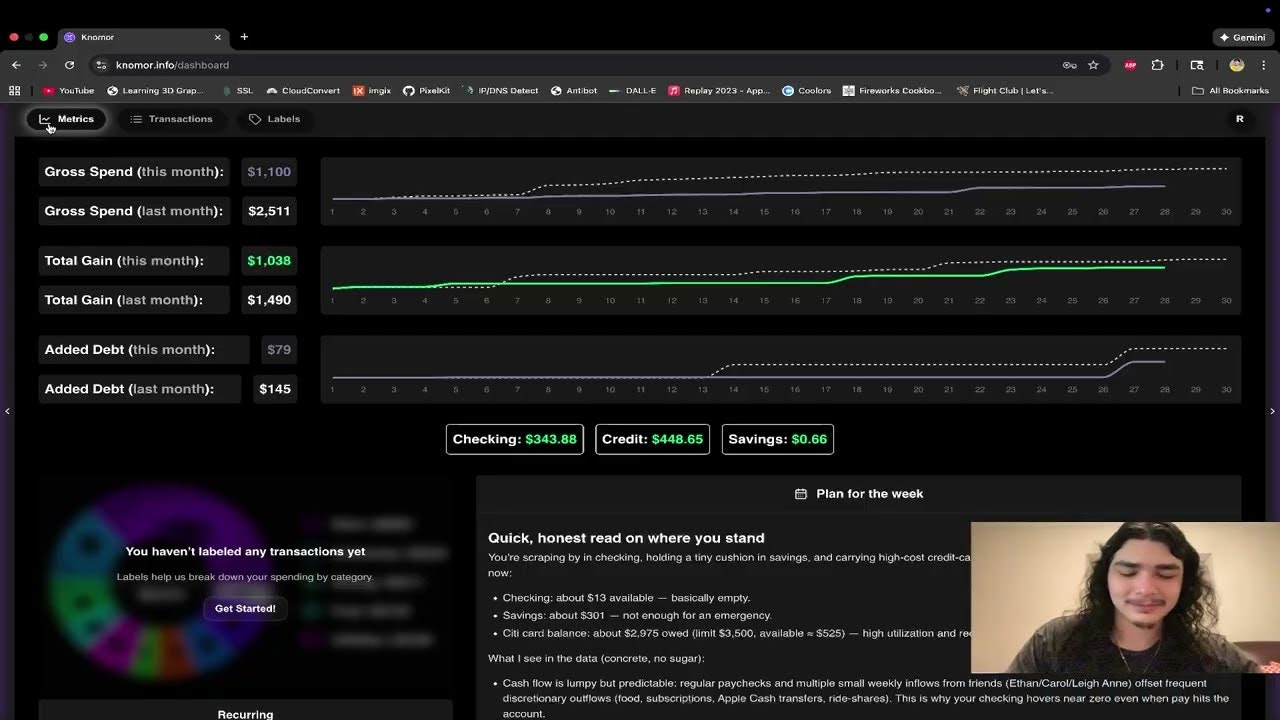The width and height of the screenshot is (1280, 720).
Task: Open the YouTube bookmark
Action: click(x=68, y=91)
